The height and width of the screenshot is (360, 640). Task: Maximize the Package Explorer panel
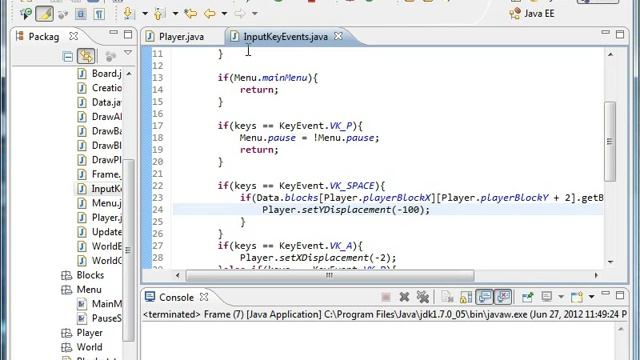pyautogui.click(x=128, y=34)
